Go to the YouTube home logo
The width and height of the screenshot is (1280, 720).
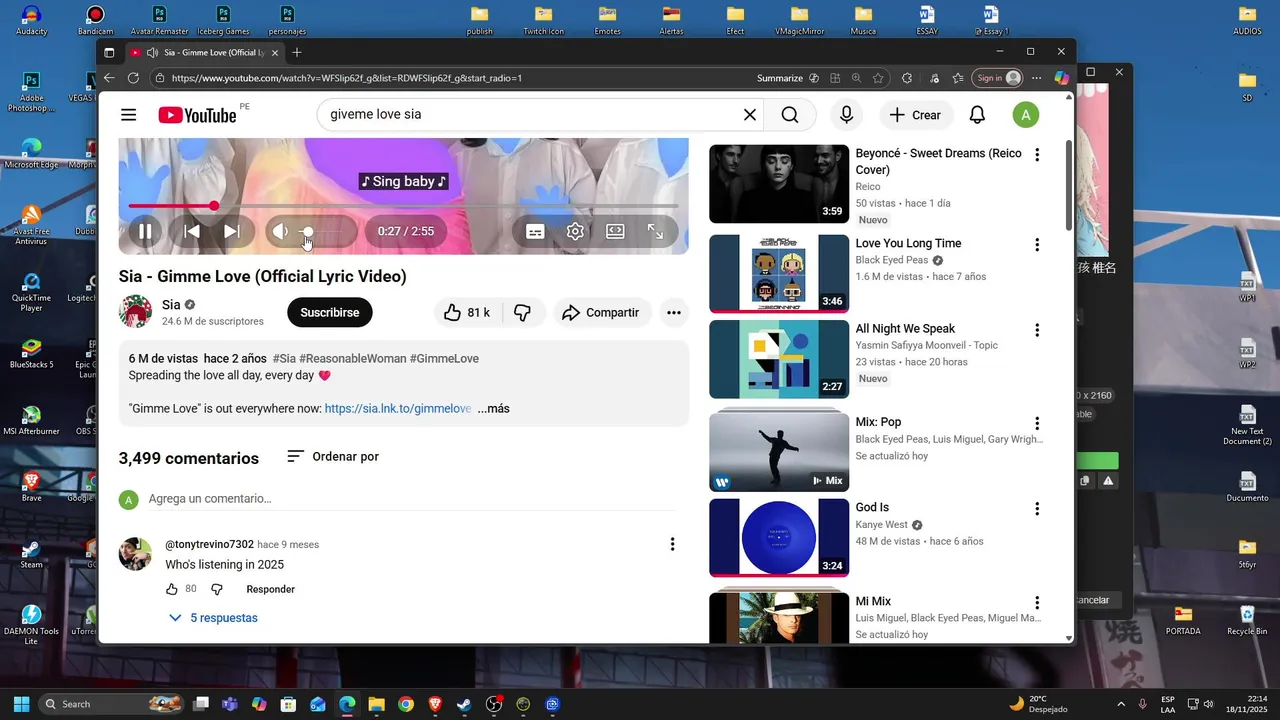197,115
